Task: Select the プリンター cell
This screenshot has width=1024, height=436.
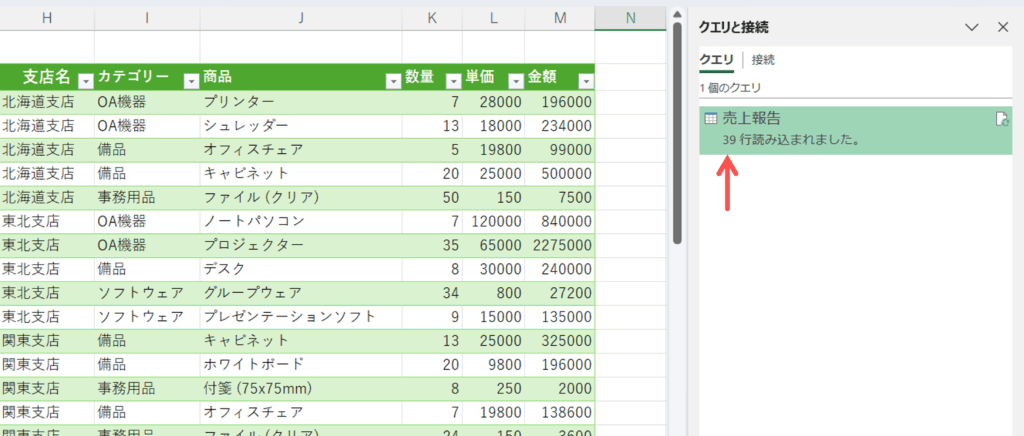Action: (300, 102)
